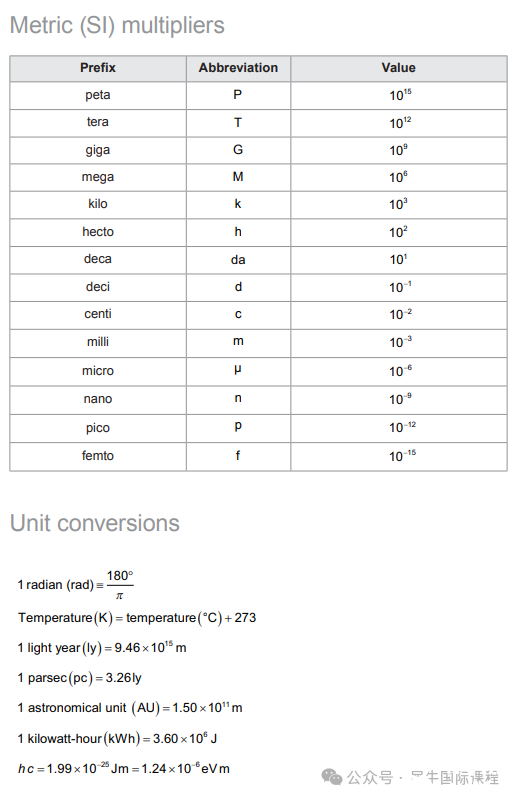Click the watermark text beside WeChat icon
The width and height of the screenshot is (516, 799).
423,778
